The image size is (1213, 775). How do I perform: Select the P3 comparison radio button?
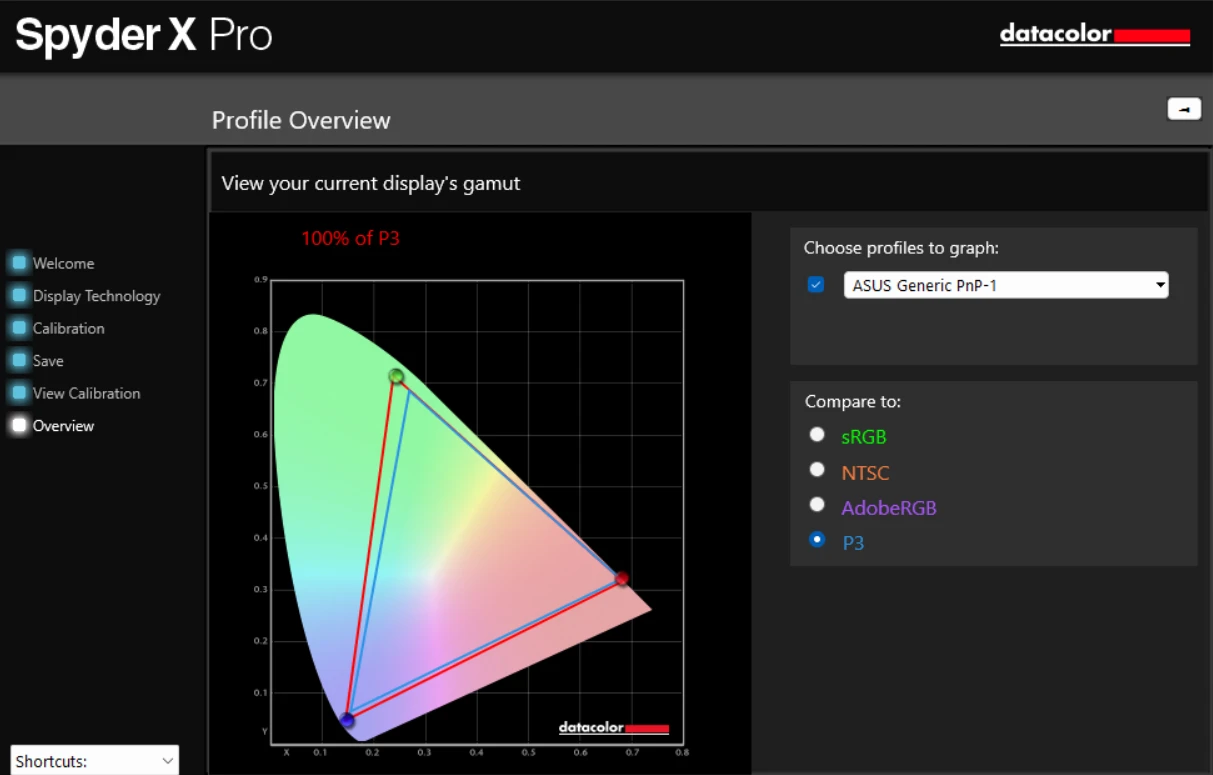tap(817, 540)
